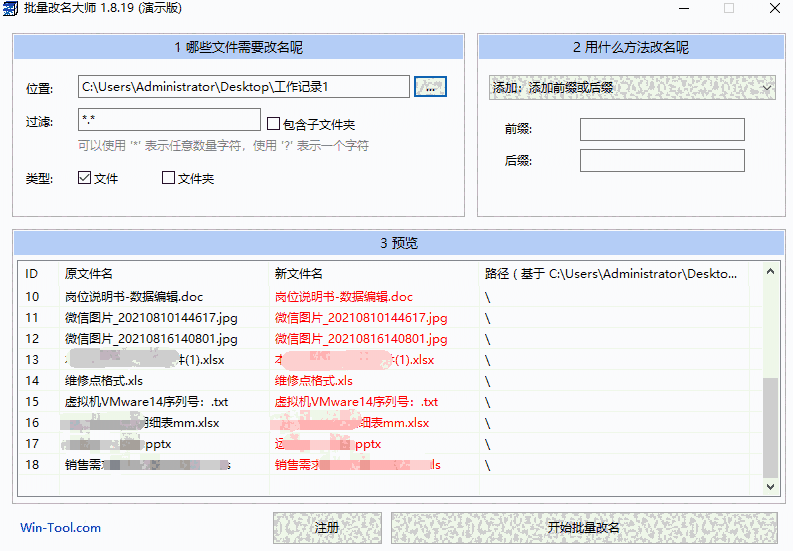Click the 后缀 suffix input box
Viewport: 793px width, 551px height.
pyautogui.click(x=662, y=160)
